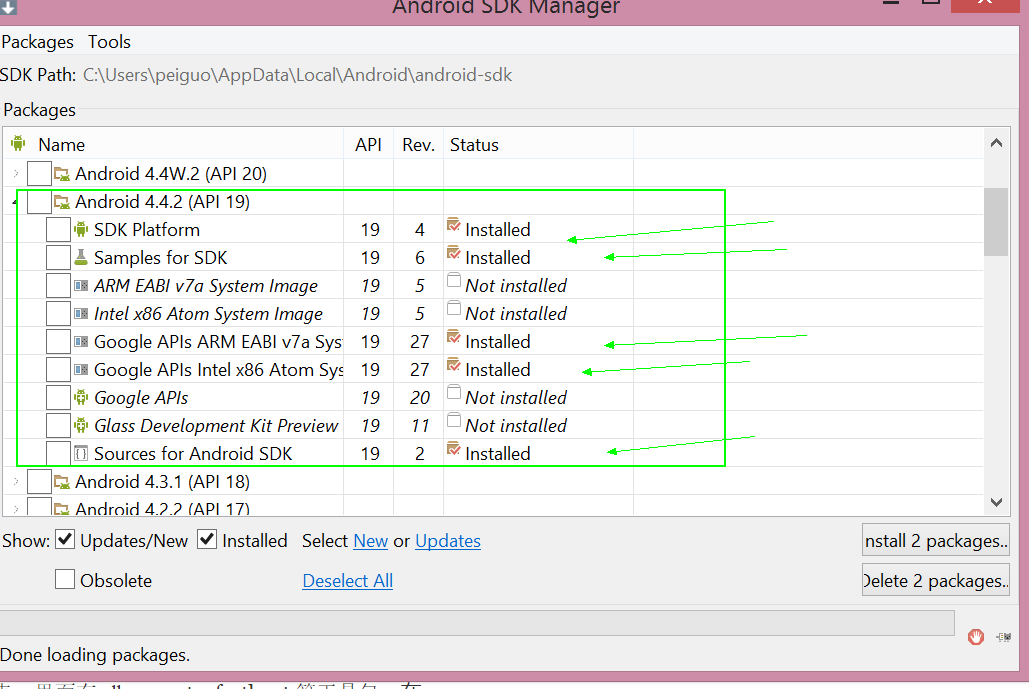1029x689 pixels.
Task: Click the installed status icon for SDK Platform
Action: [453, 225]
